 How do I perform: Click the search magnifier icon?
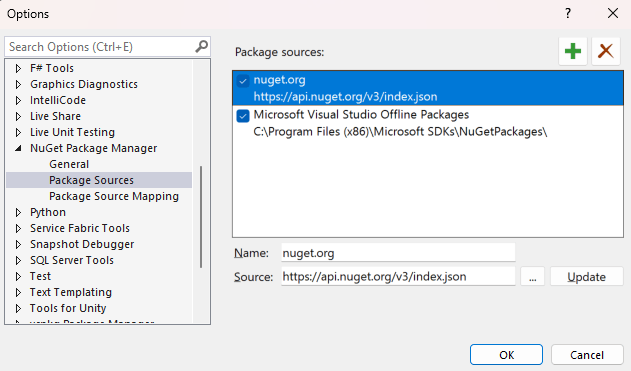[x=201, y=47]
